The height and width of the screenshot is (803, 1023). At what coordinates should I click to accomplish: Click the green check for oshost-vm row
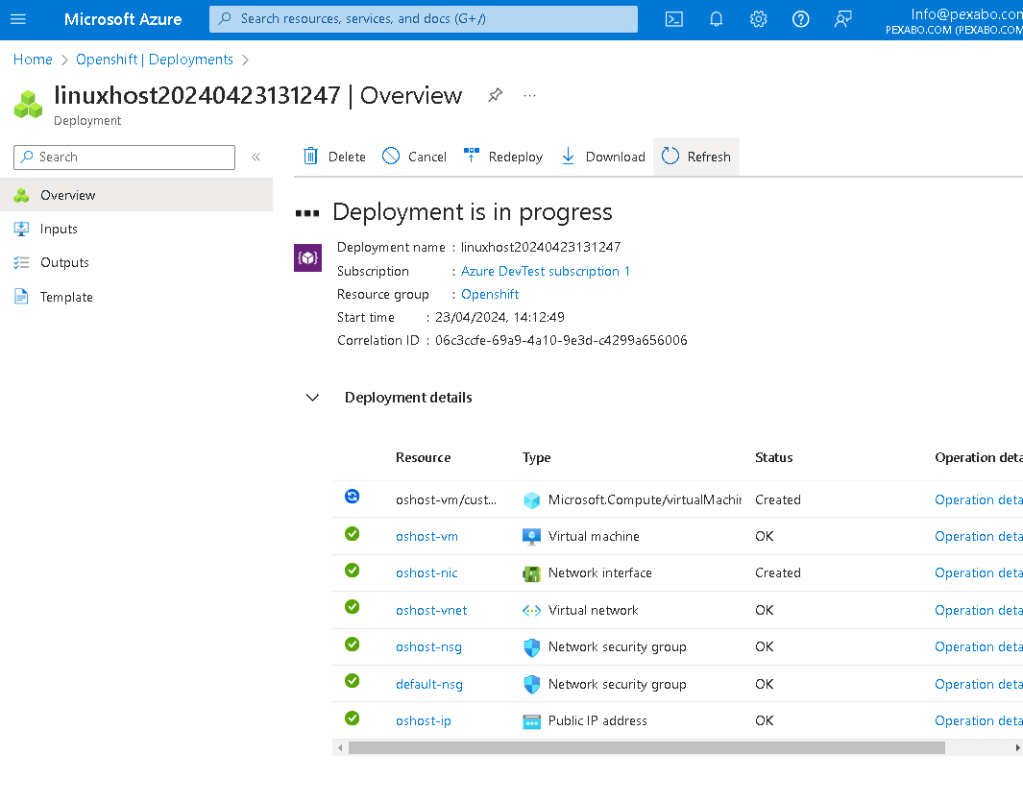pyautogui.click(x=352, y=534)
